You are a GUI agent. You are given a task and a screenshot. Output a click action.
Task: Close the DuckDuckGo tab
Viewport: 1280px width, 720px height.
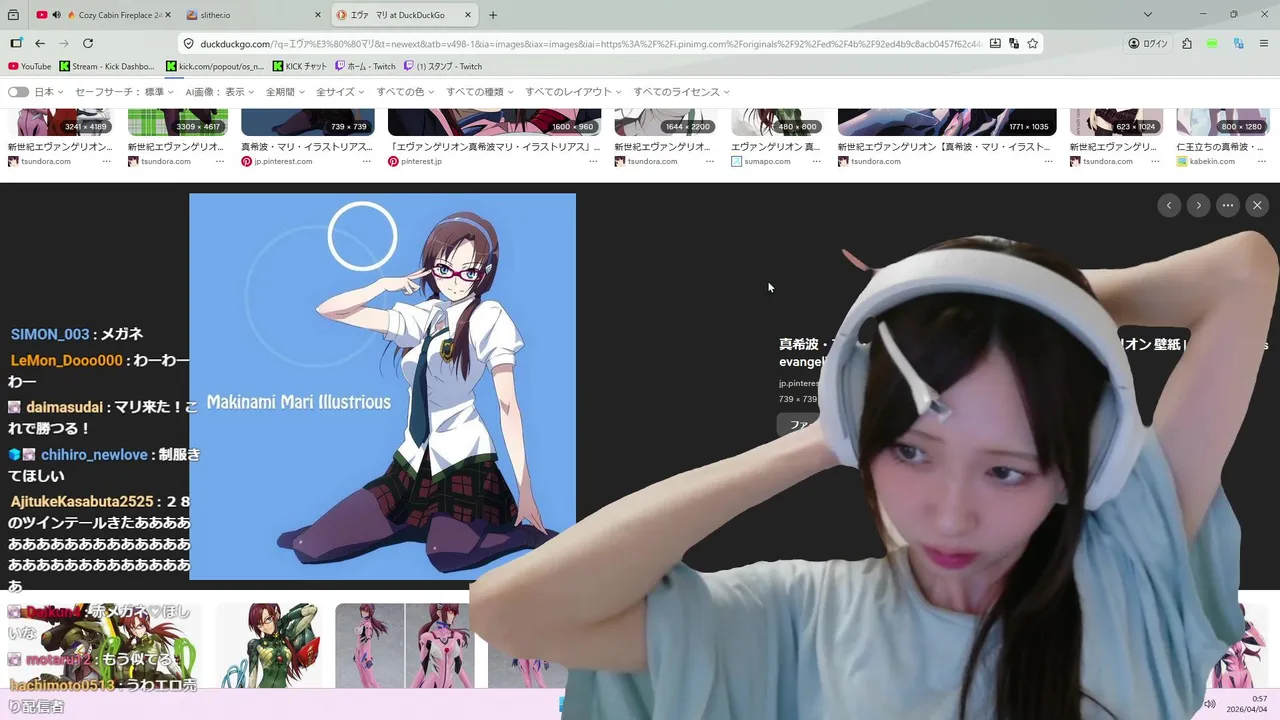[468, 15]
